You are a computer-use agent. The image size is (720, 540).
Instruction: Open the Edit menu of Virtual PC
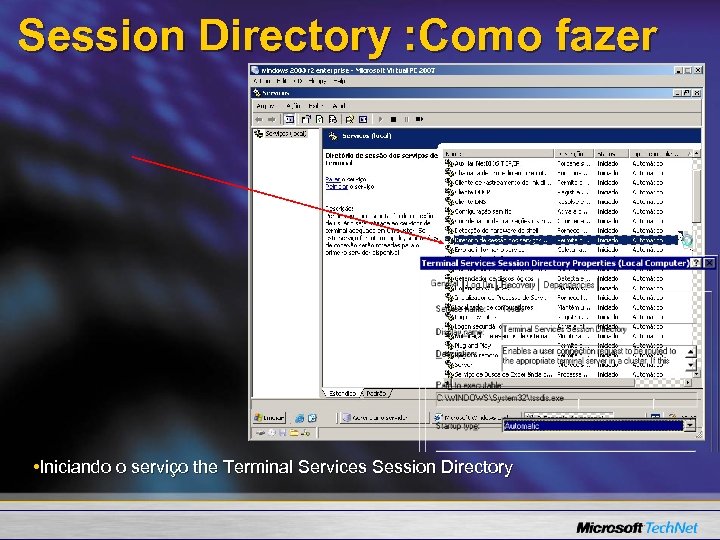(282, 81)
